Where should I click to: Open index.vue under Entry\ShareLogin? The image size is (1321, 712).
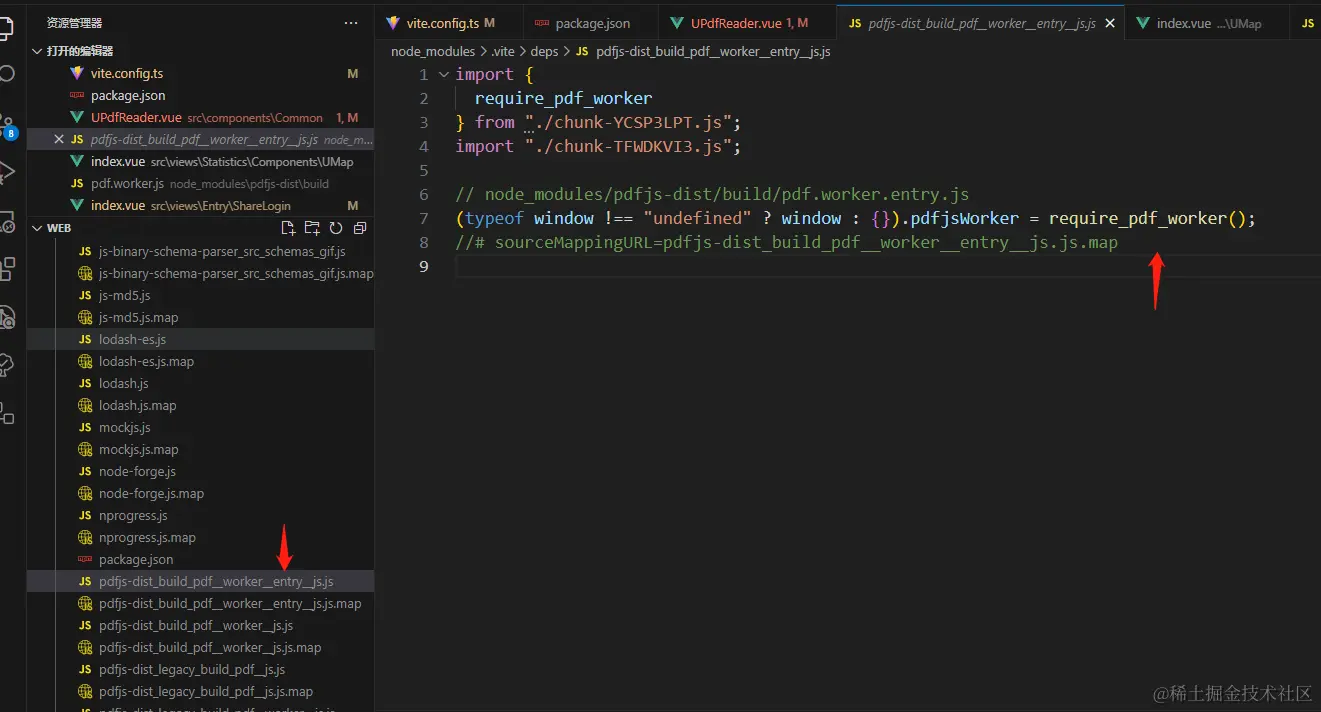coord(200,205)
